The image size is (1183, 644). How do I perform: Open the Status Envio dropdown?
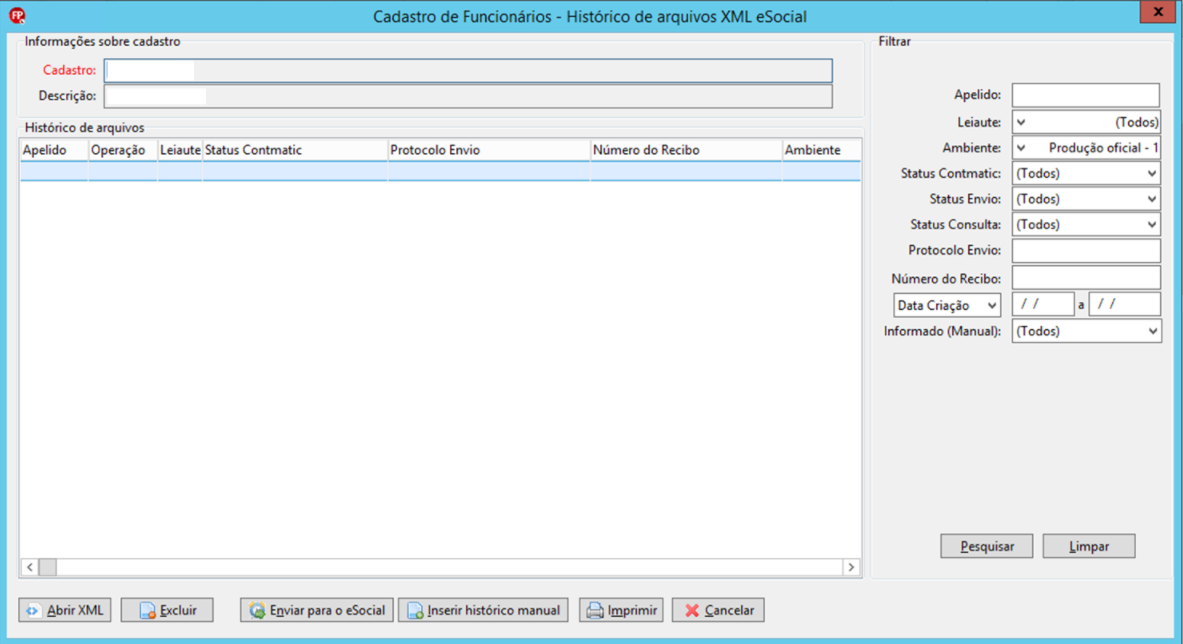[x=1086, y=199]
